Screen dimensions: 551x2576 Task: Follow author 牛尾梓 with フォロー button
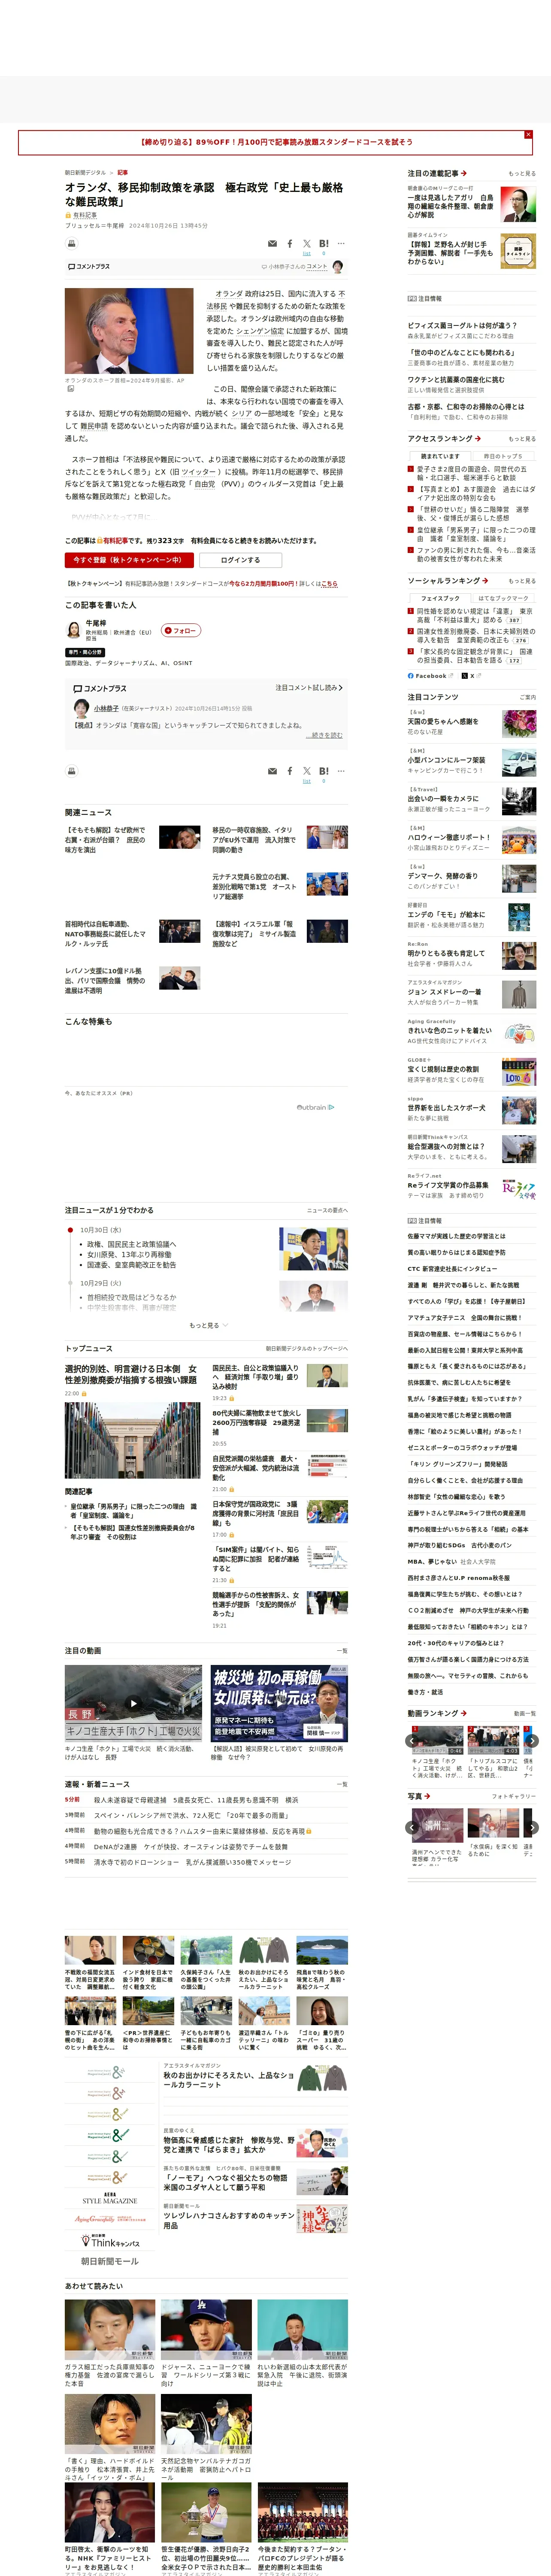click(181, 630)
